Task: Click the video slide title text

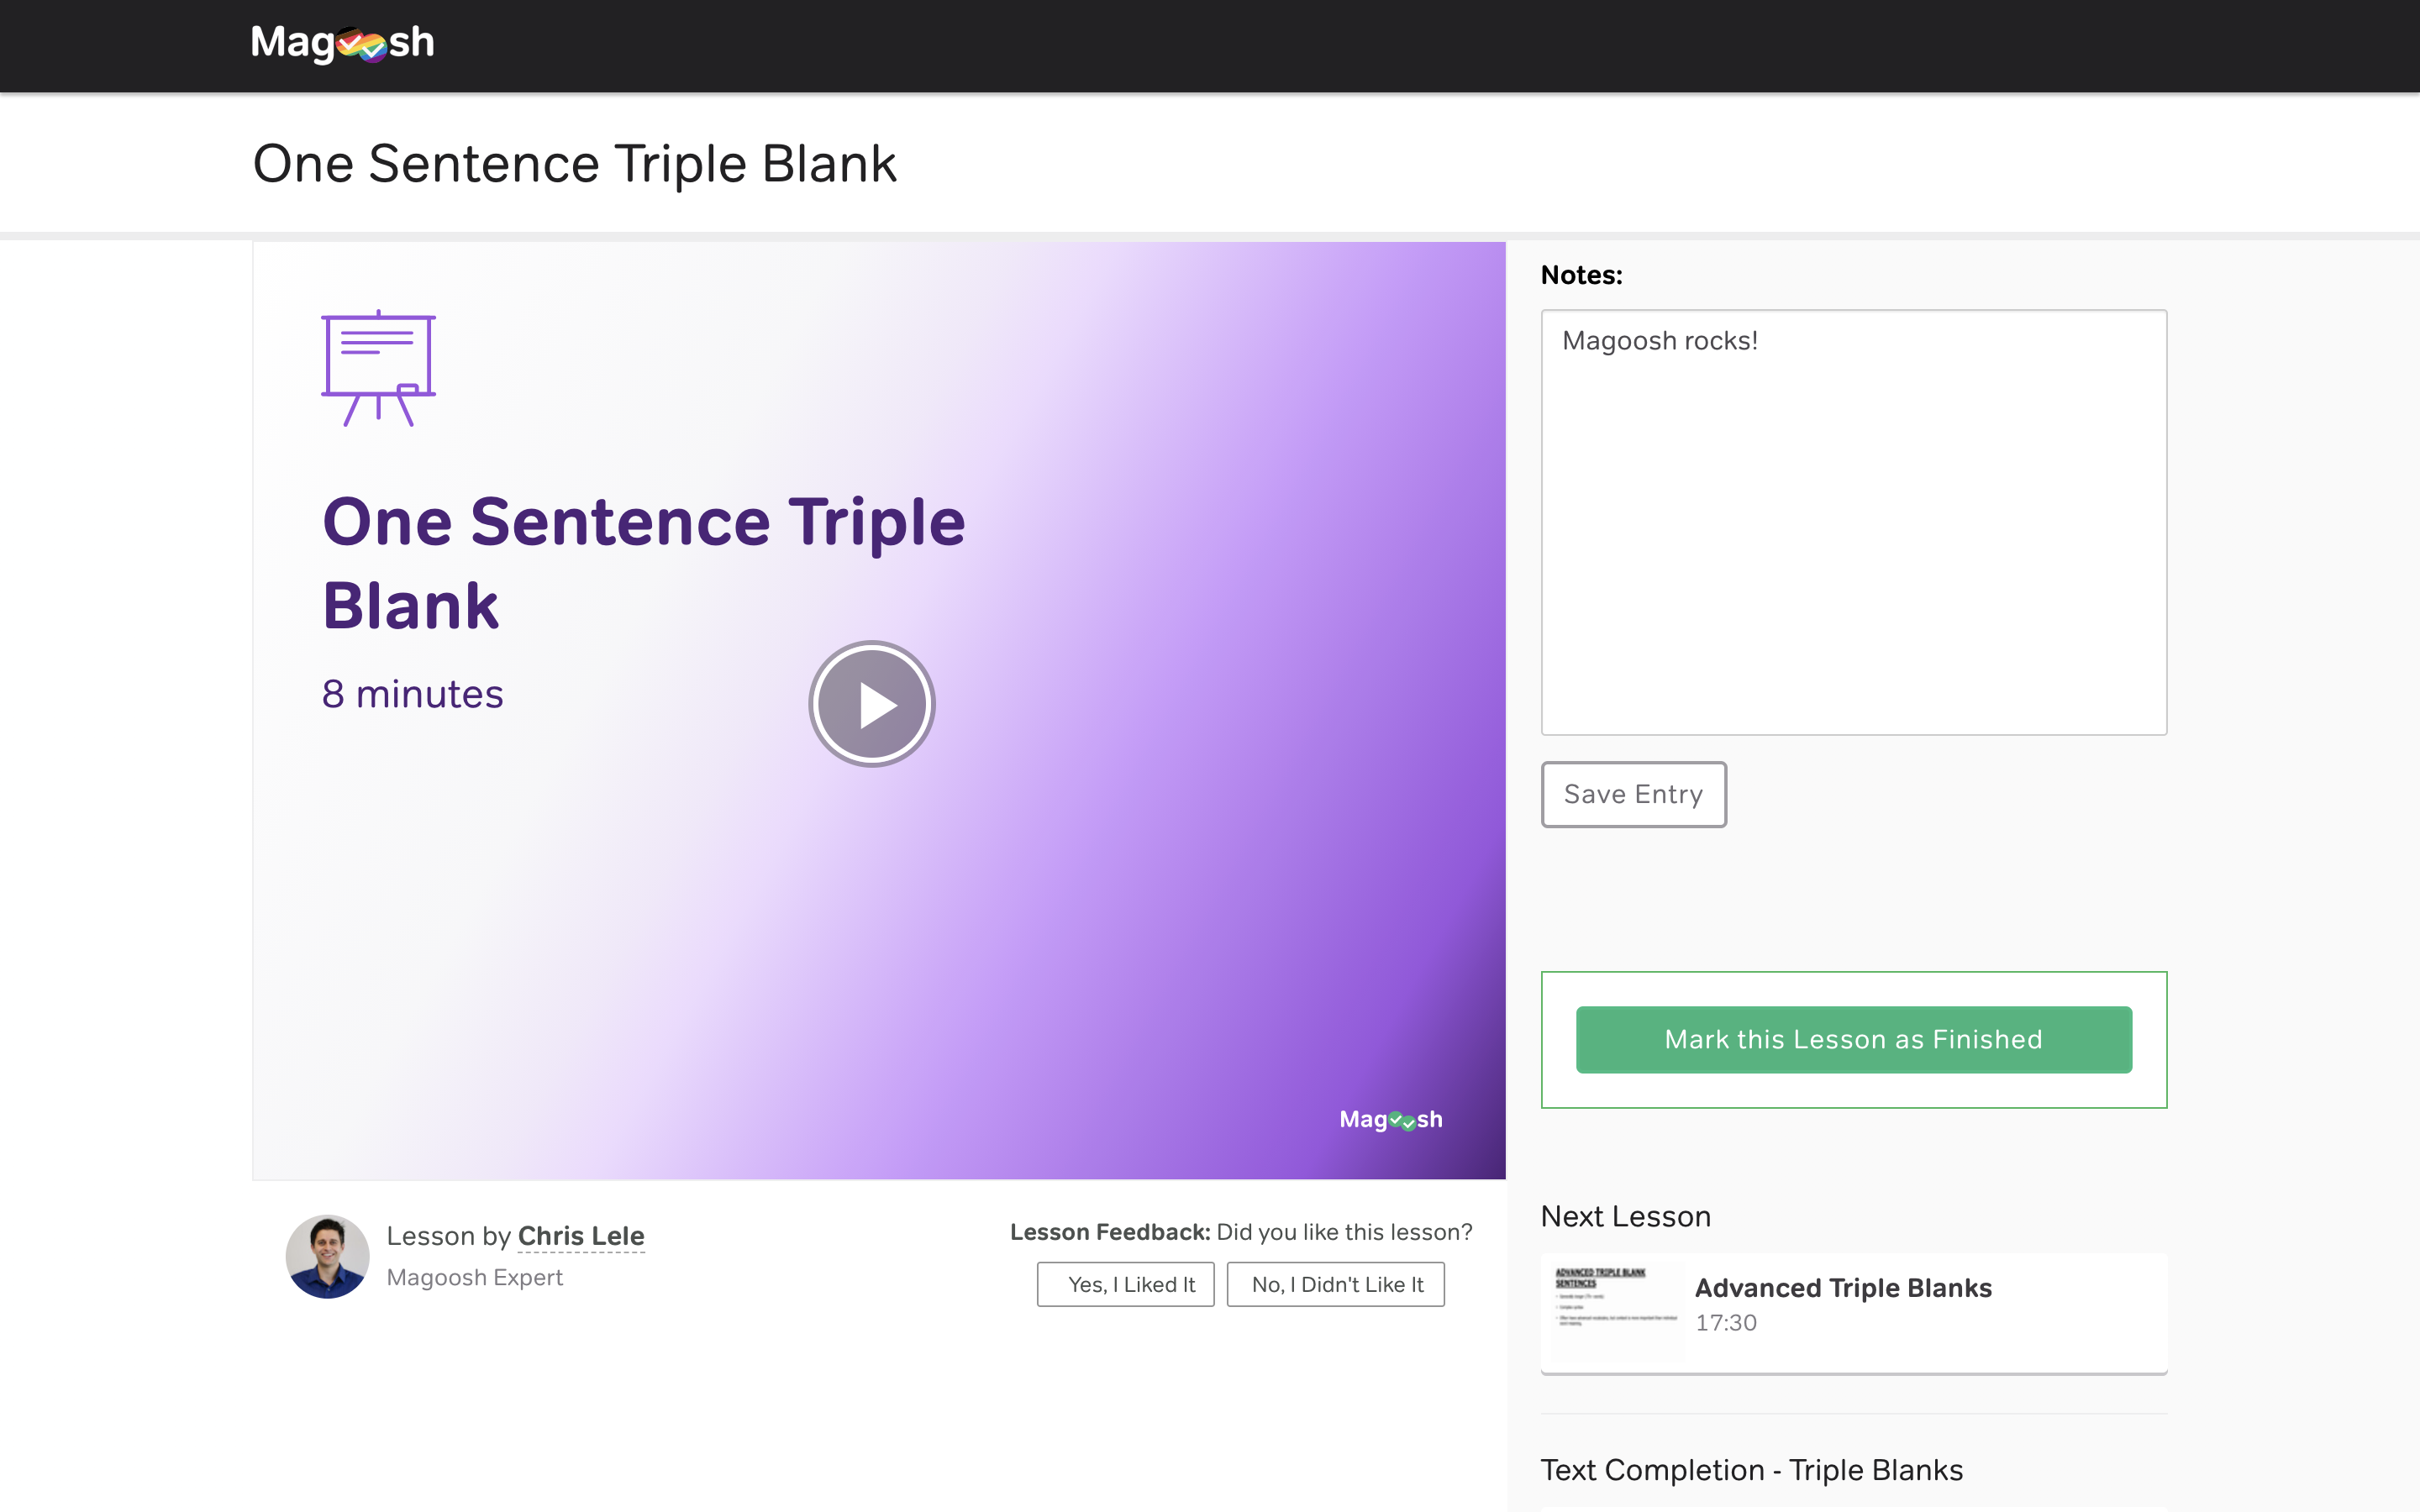Action: point(643,563)
